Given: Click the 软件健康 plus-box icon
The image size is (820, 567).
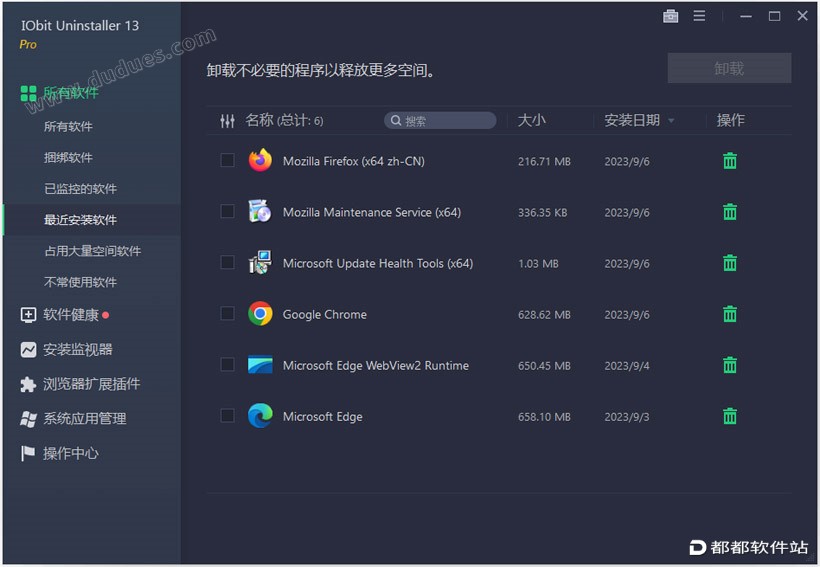Looking at the screenshot, I should coord(28,315).
